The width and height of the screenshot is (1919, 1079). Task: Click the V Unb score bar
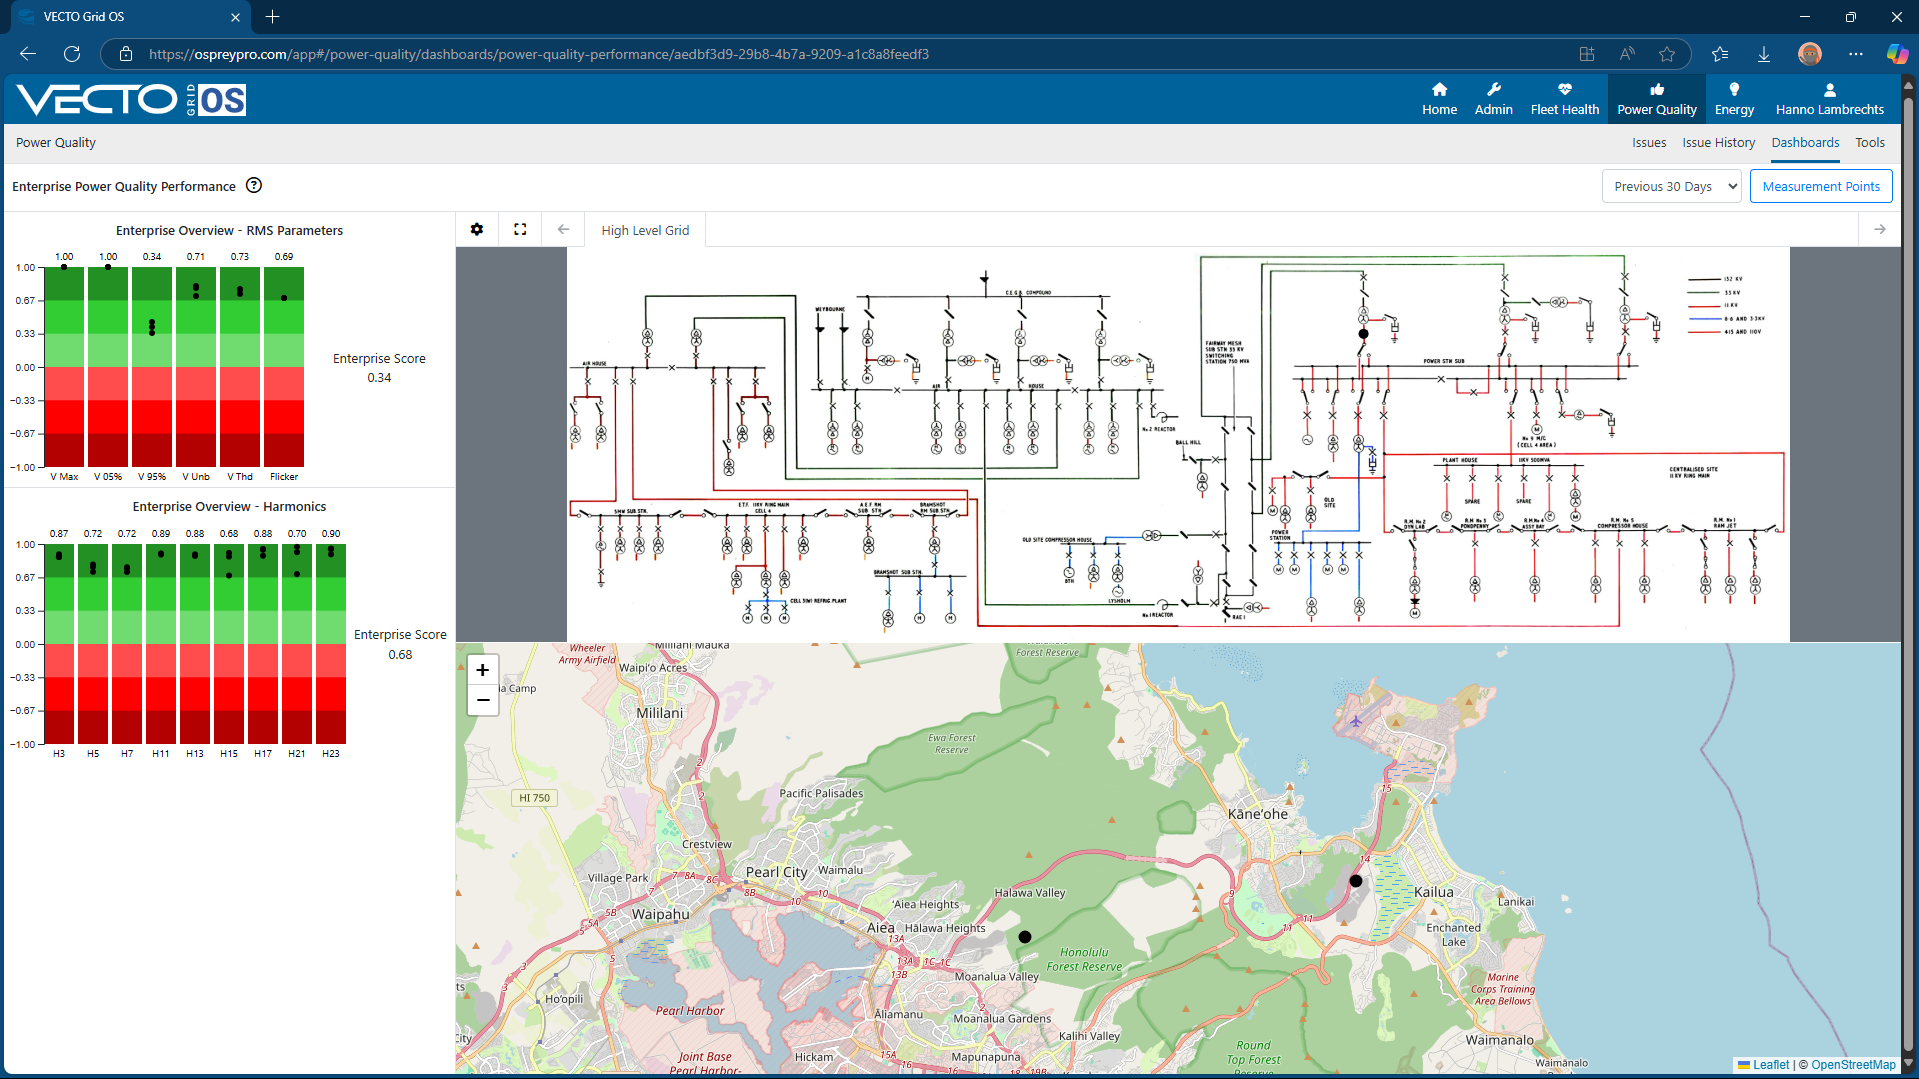click(196, 367)
